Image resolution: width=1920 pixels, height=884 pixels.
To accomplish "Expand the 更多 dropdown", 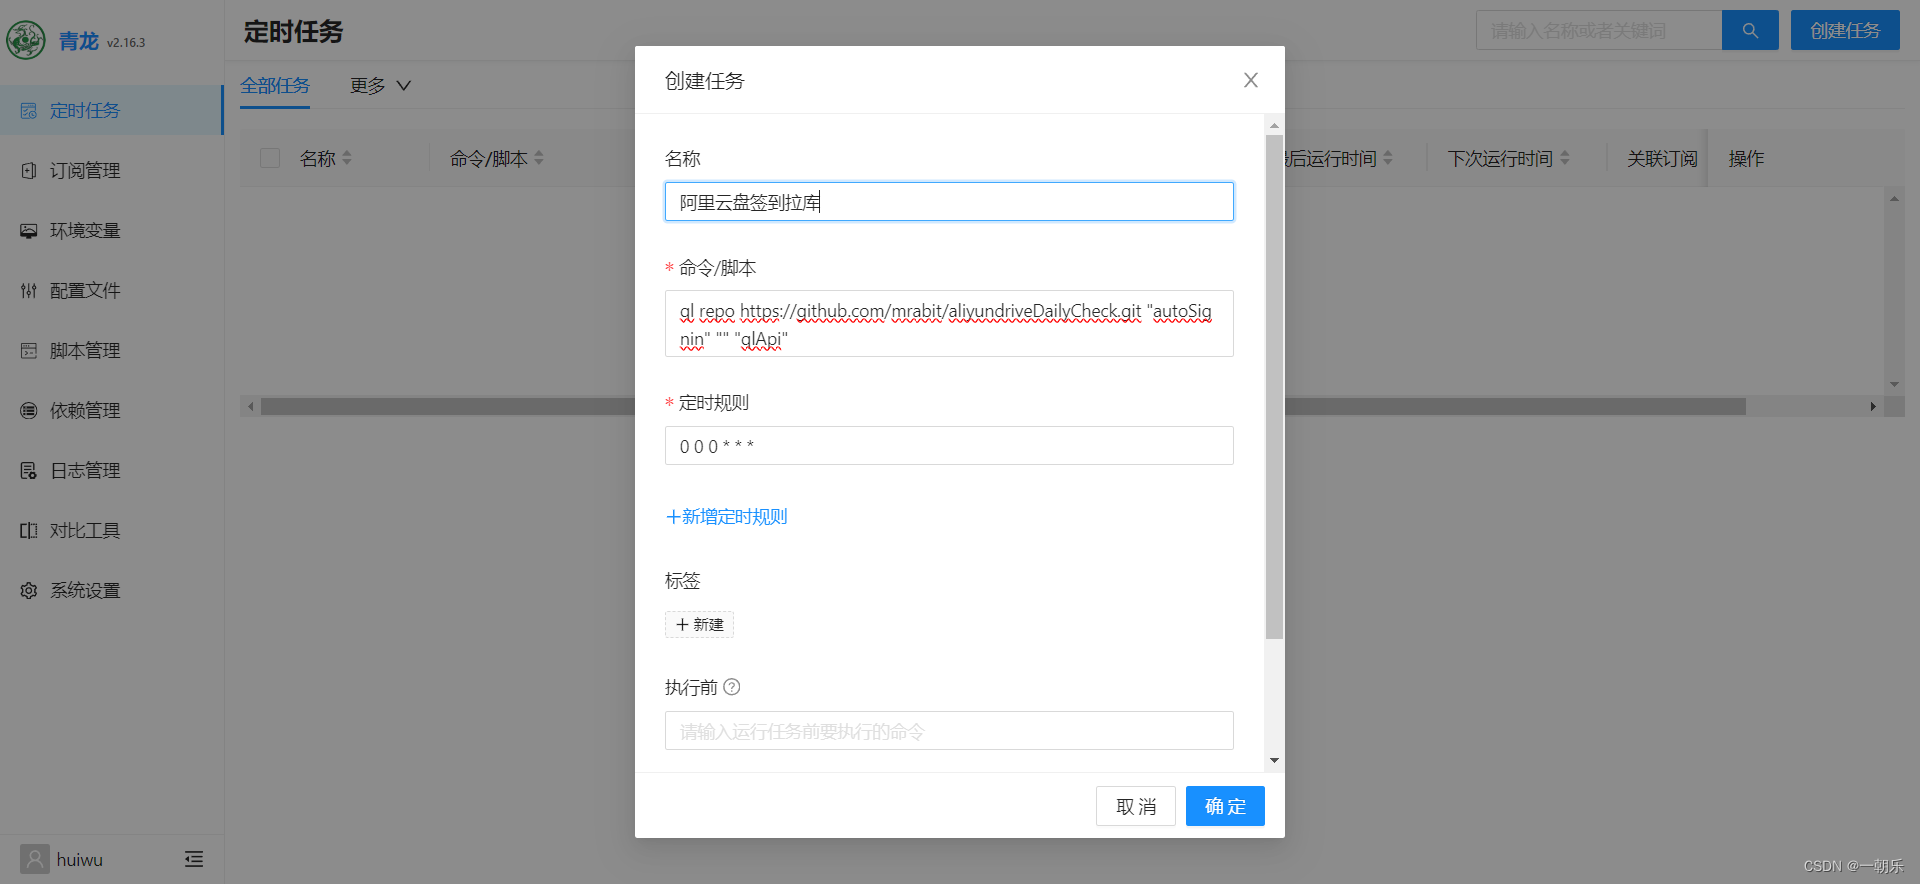I will point(380,86).
